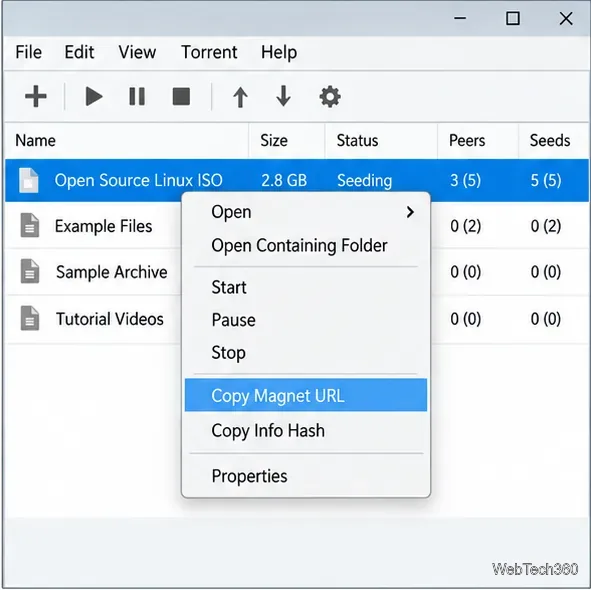This screenshot has width=591, height=590.
Task: Open the File menu
Action: click(29, 52)
